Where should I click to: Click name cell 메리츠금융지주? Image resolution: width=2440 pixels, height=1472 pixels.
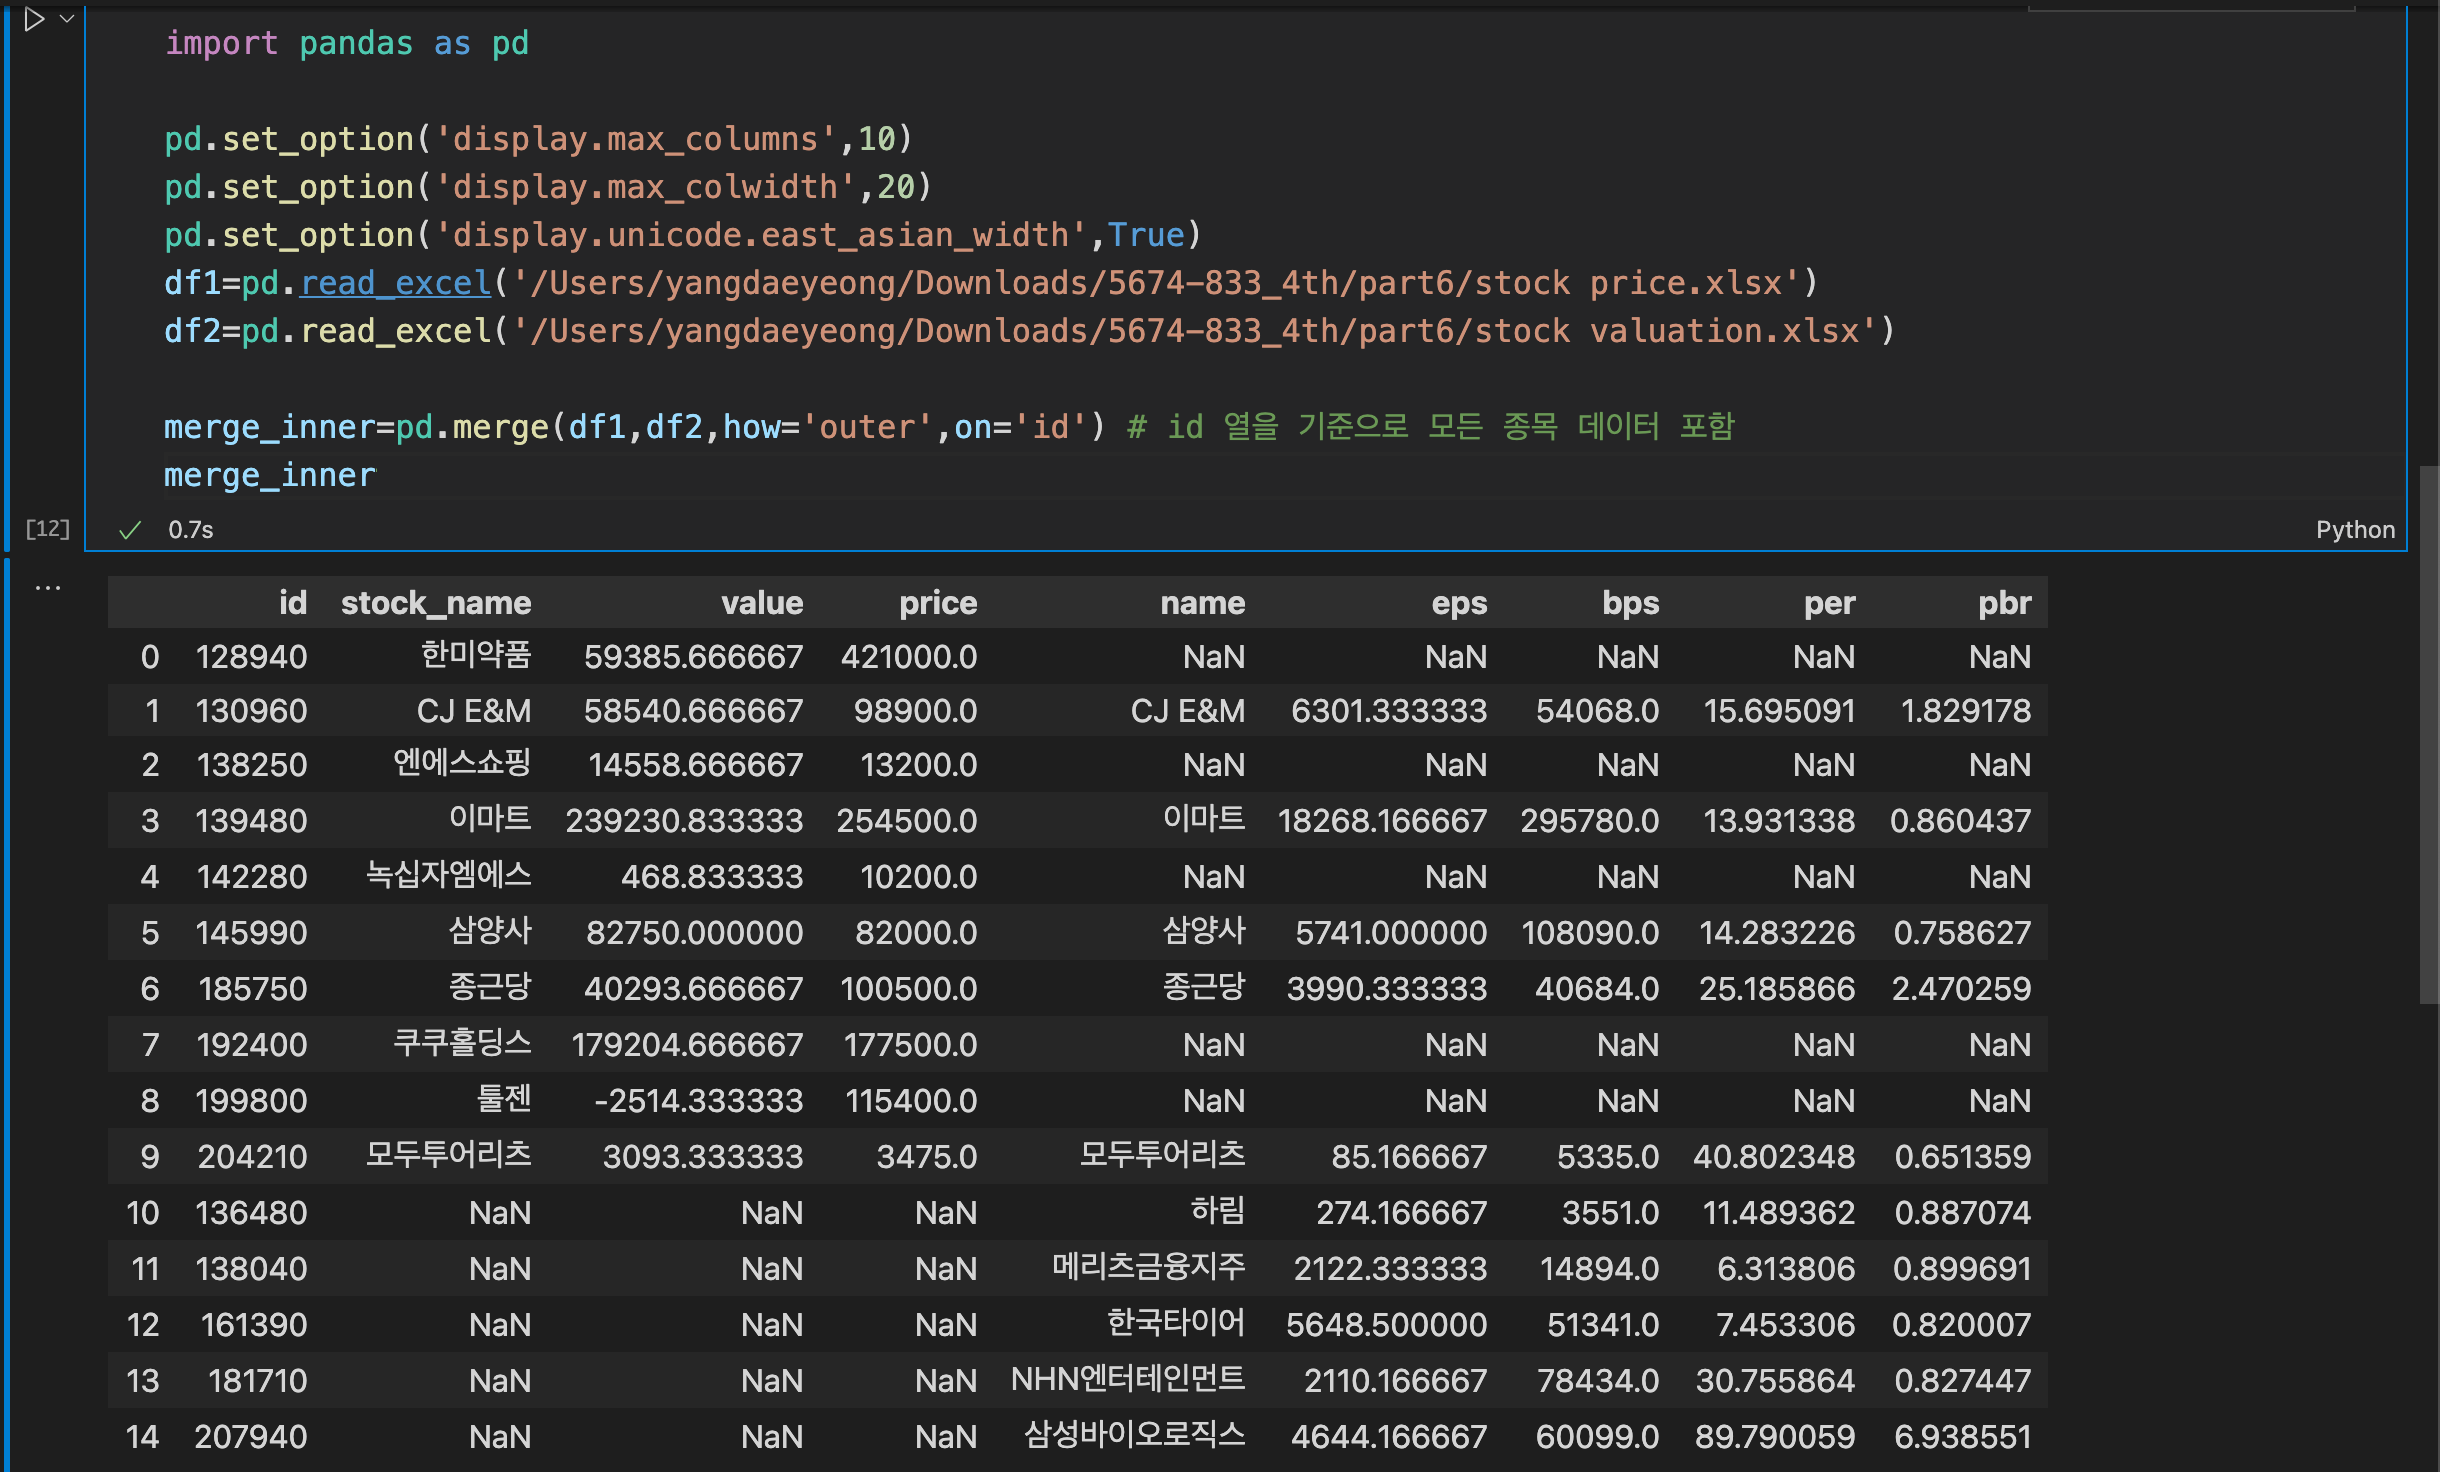(1148, 1267)
